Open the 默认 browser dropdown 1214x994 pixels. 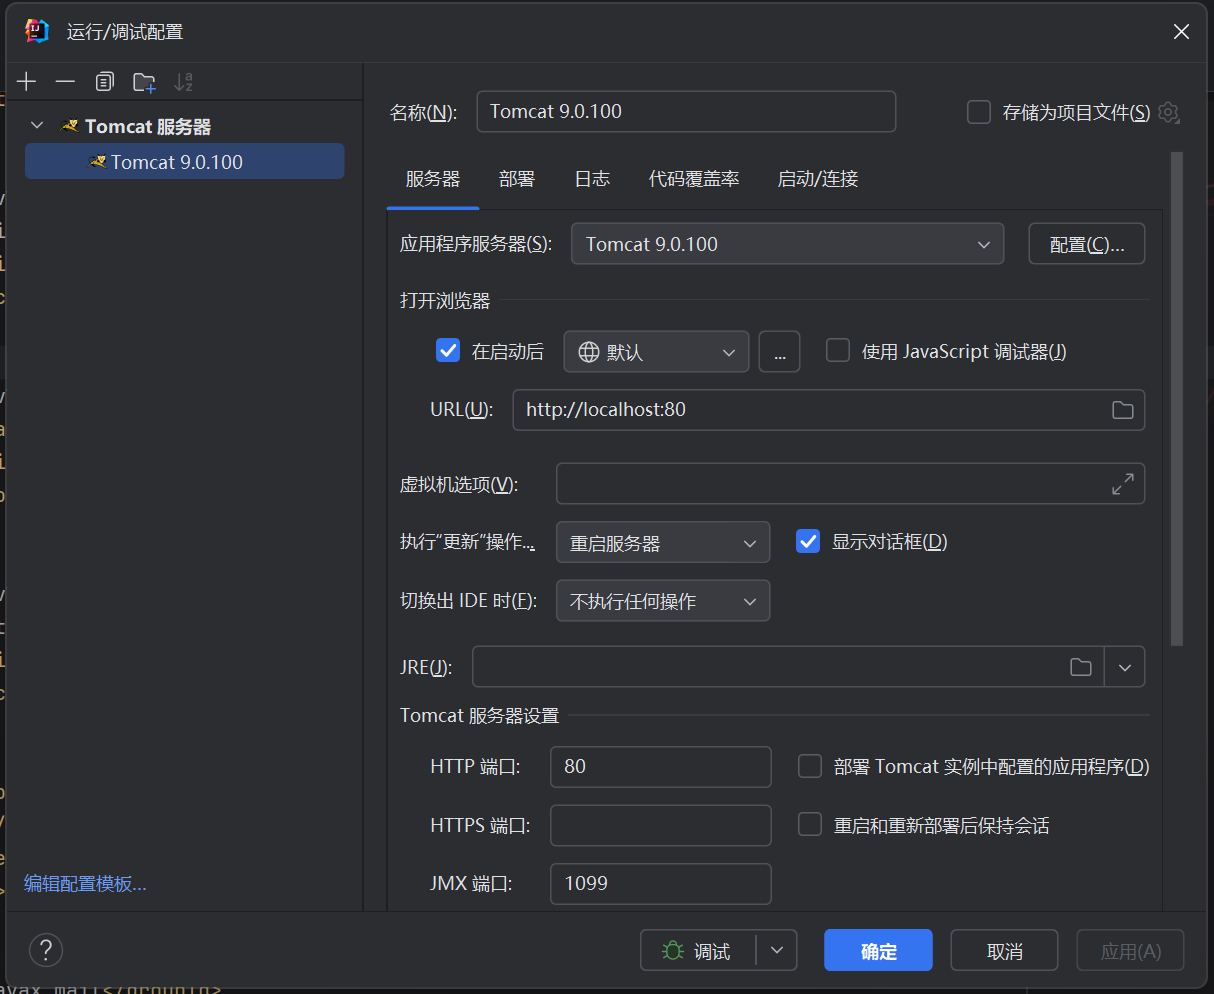pyautogui.click(x=656, y=352)
